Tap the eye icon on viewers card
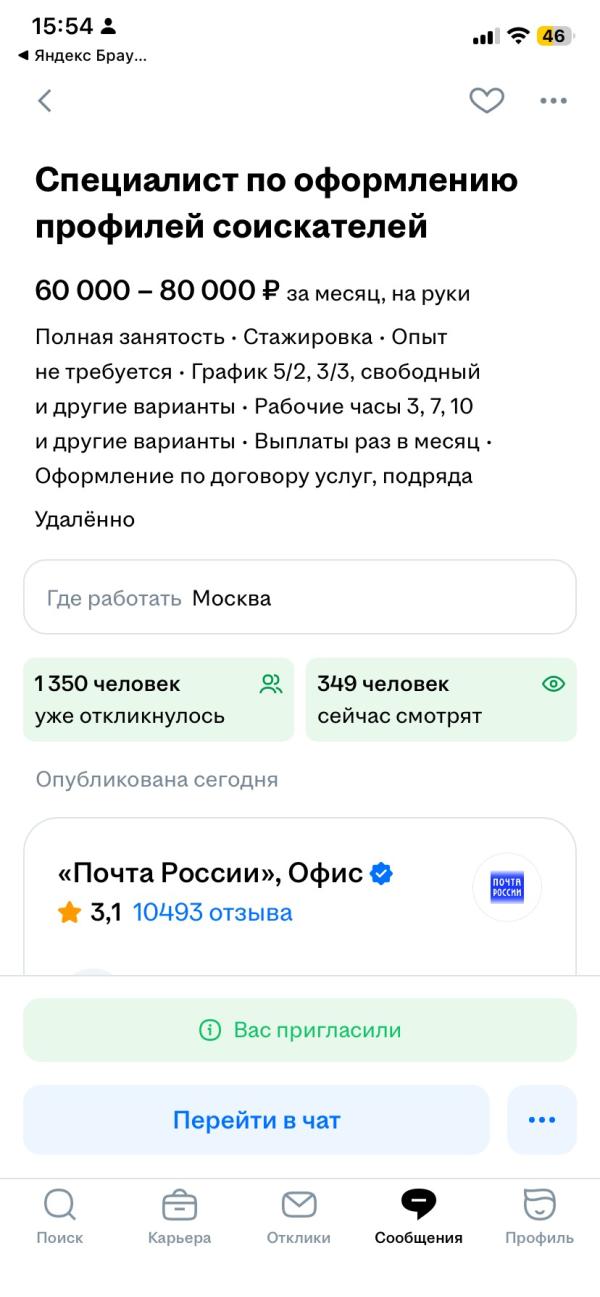Image resolution: width=600 pixels, height=1297 pixels. tap(553, 685)
